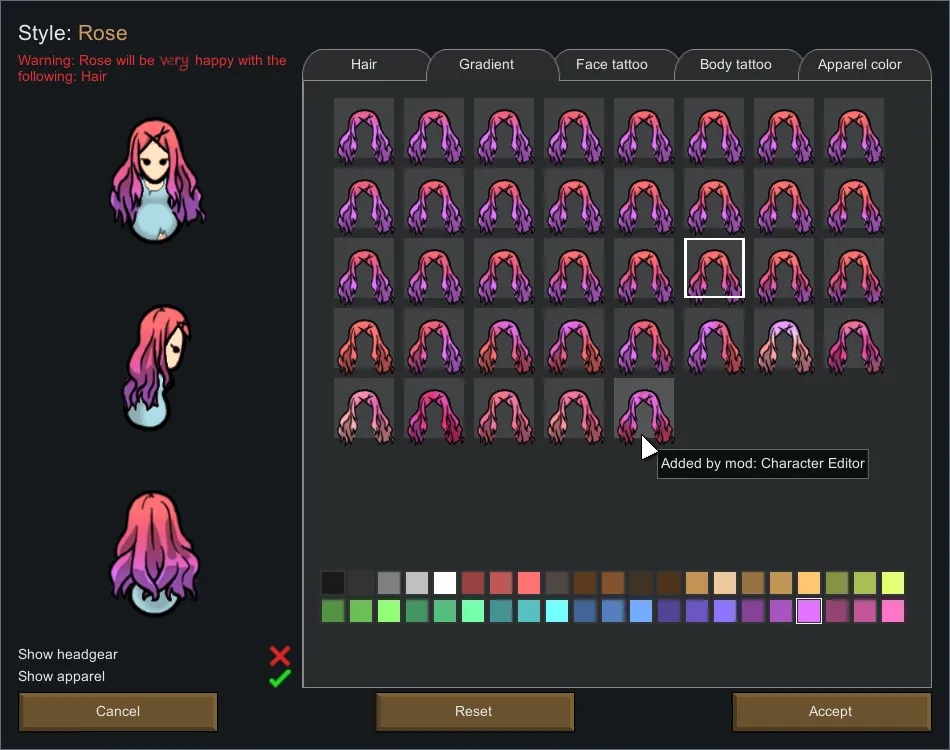Open the Apparel color tab

860,65
